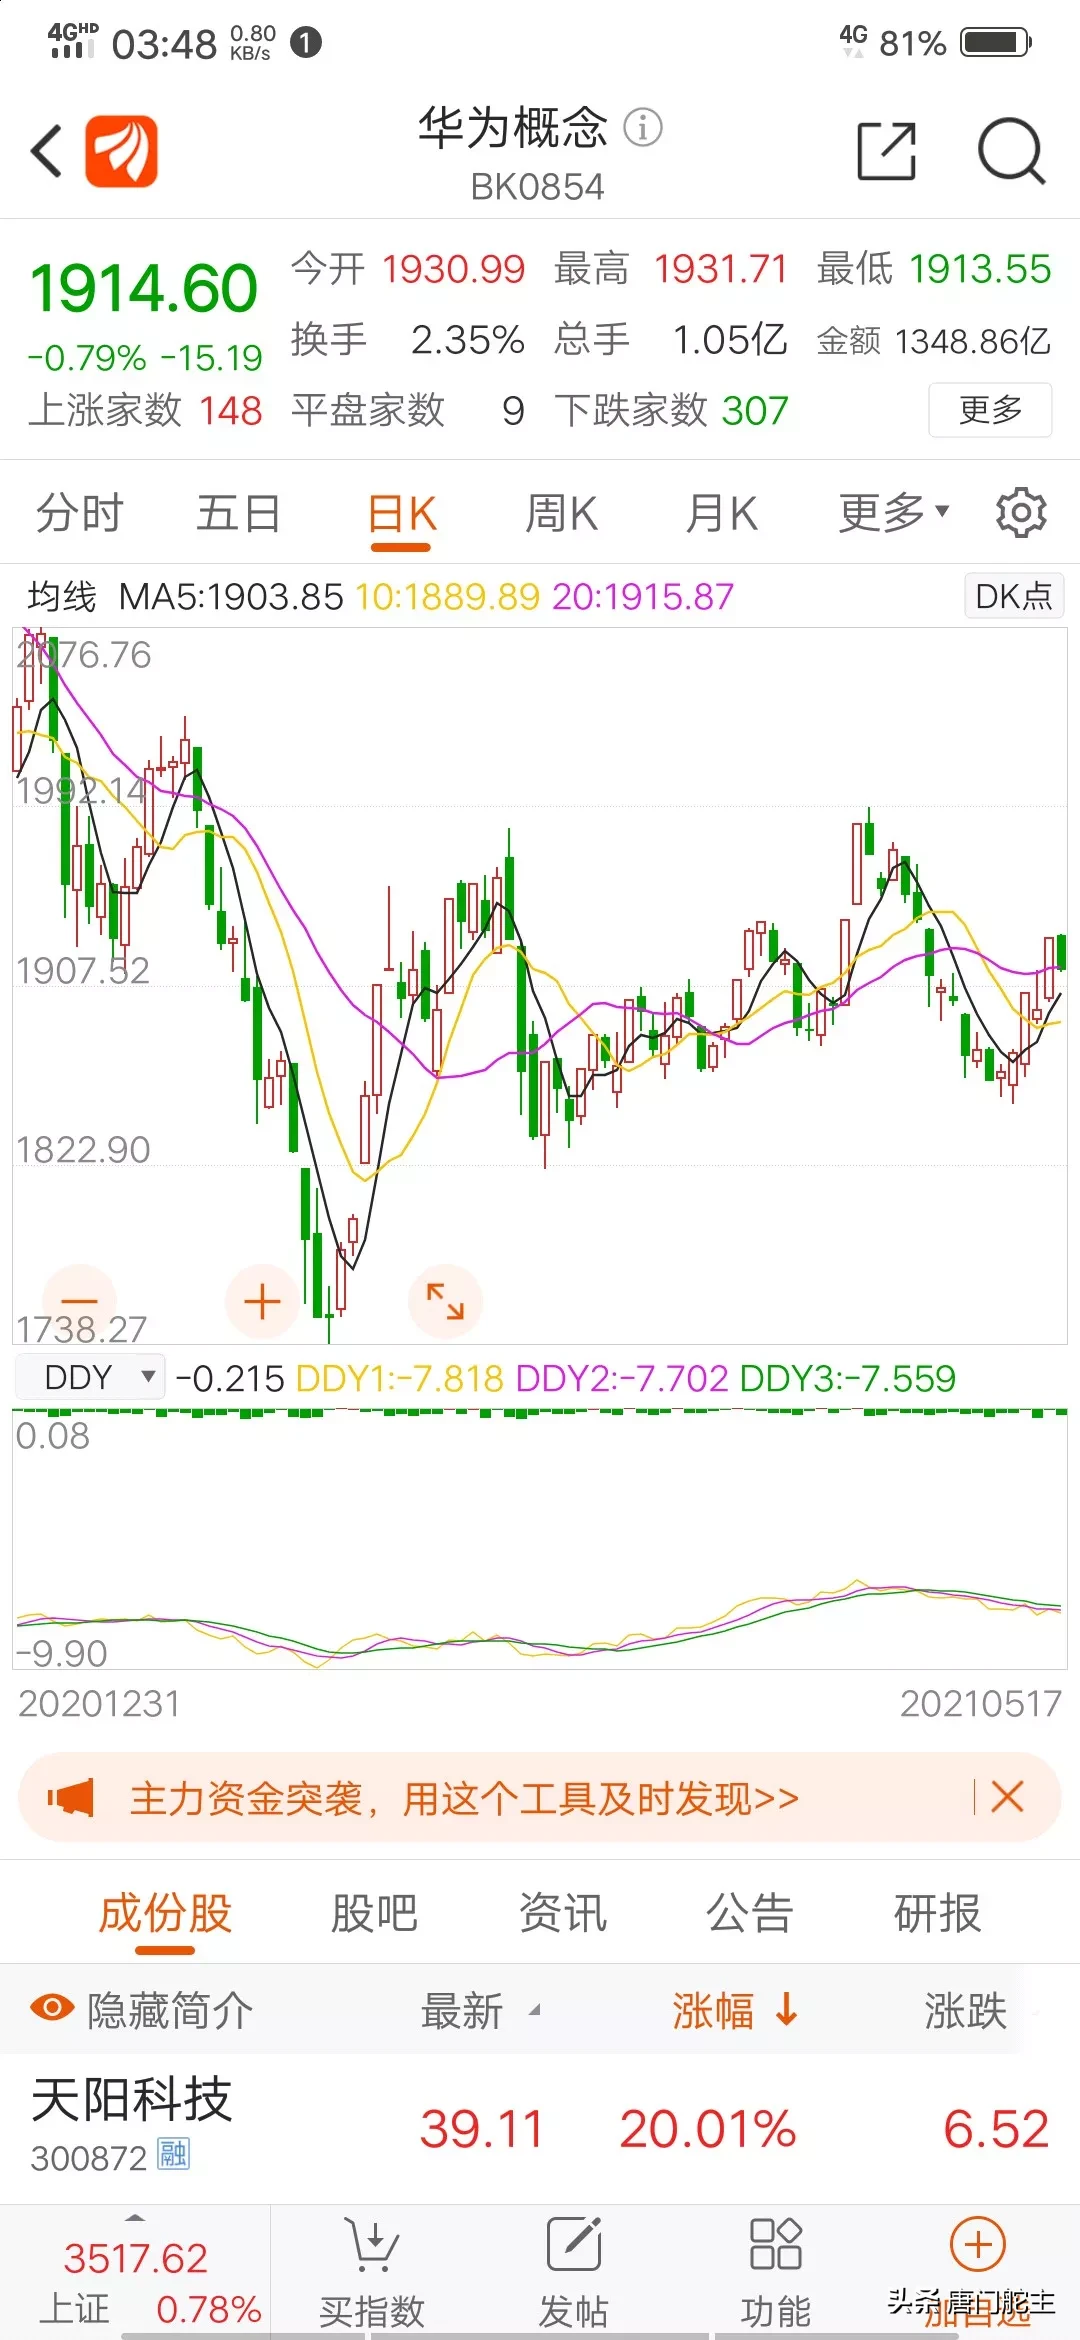The image size is (1080, 2340).
Task: Open the 天阳科技 stock row
Action: point(540,2128)
